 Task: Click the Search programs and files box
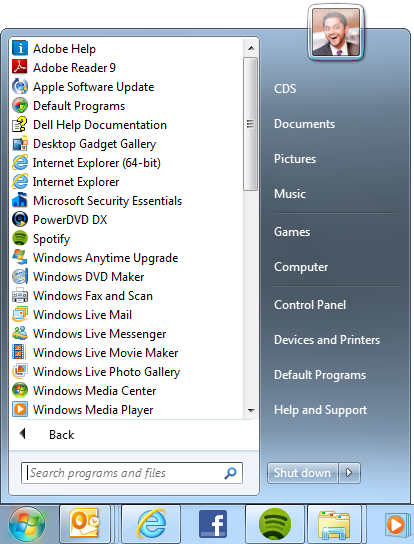click(132, 473)
